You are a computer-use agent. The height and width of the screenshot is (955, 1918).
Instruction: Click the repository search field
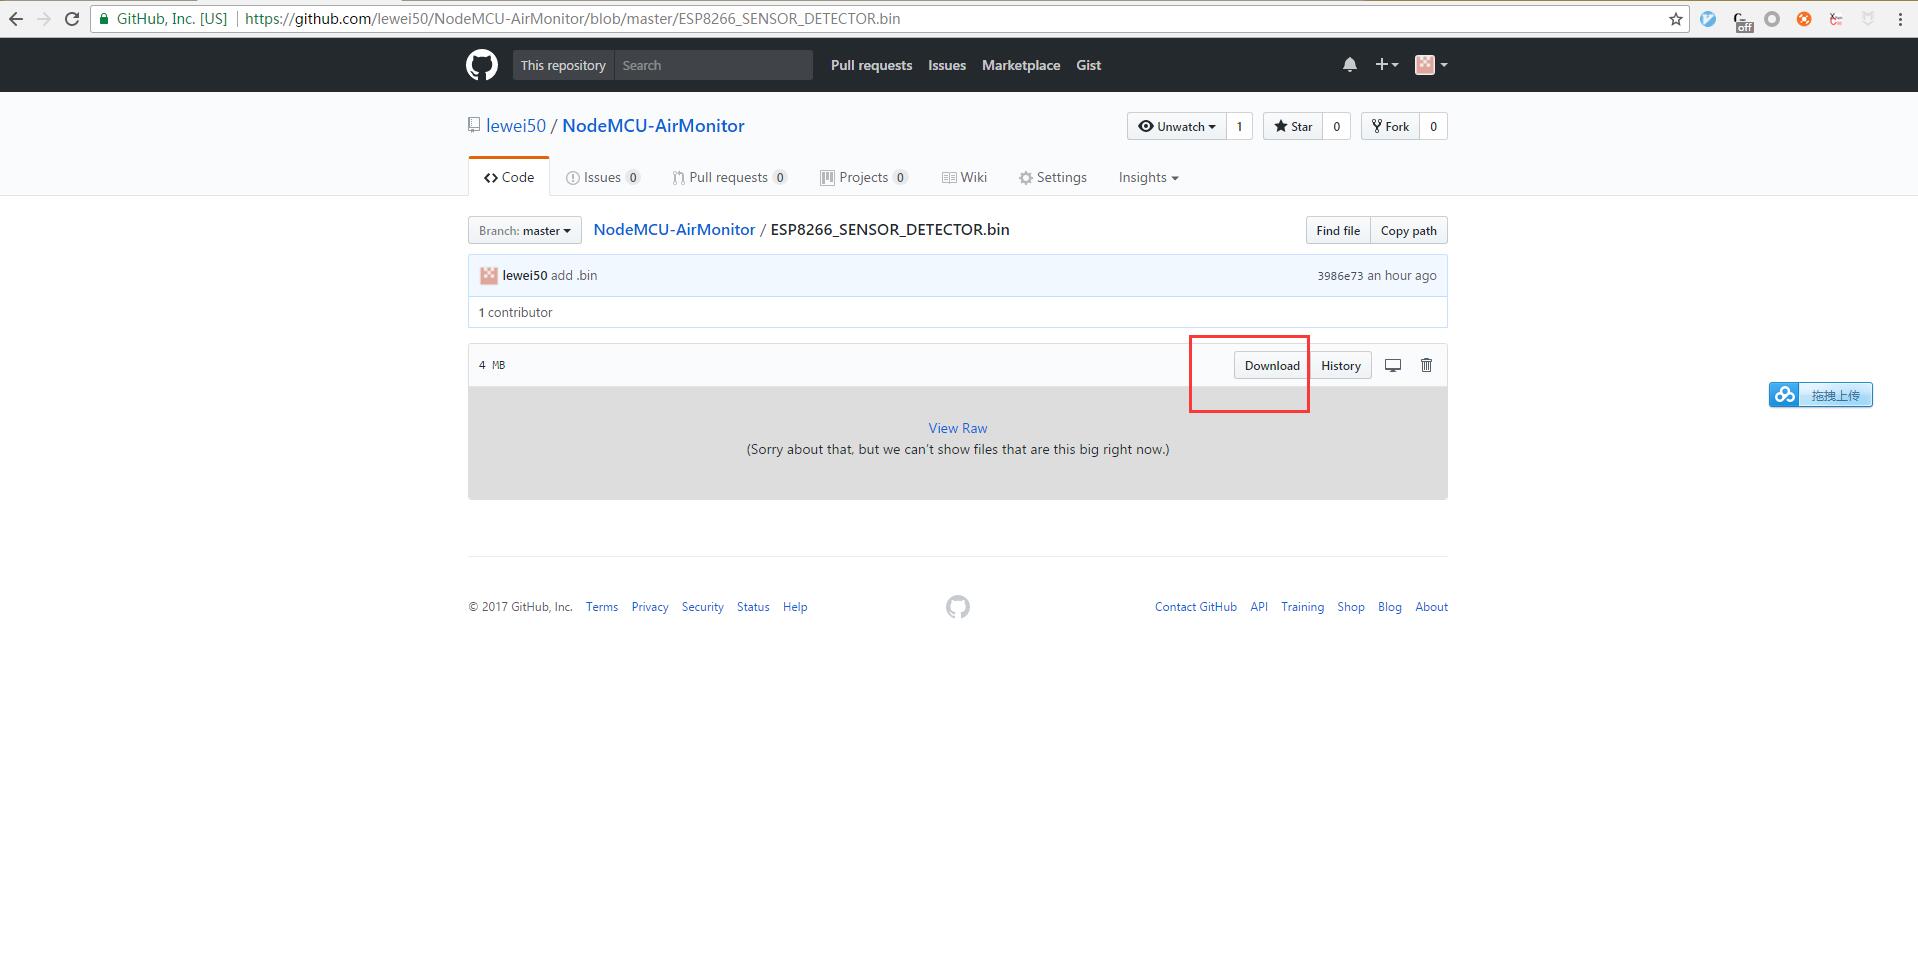pyautogui.click(x=713, y=65)
